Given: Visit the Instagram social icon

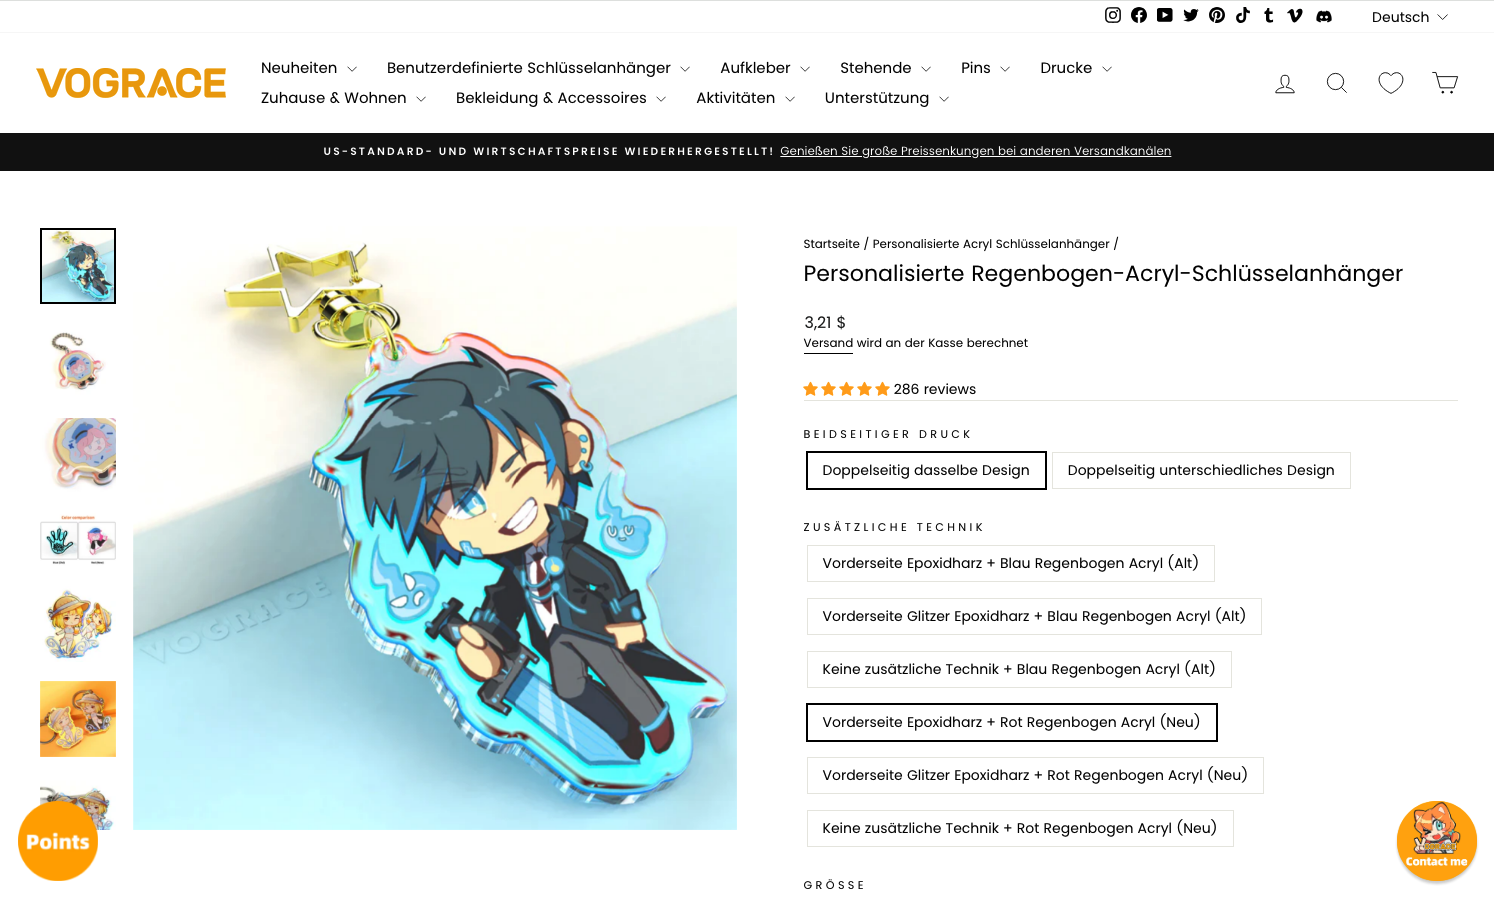Looking at the screenshot, I should tap(1113, 15).
